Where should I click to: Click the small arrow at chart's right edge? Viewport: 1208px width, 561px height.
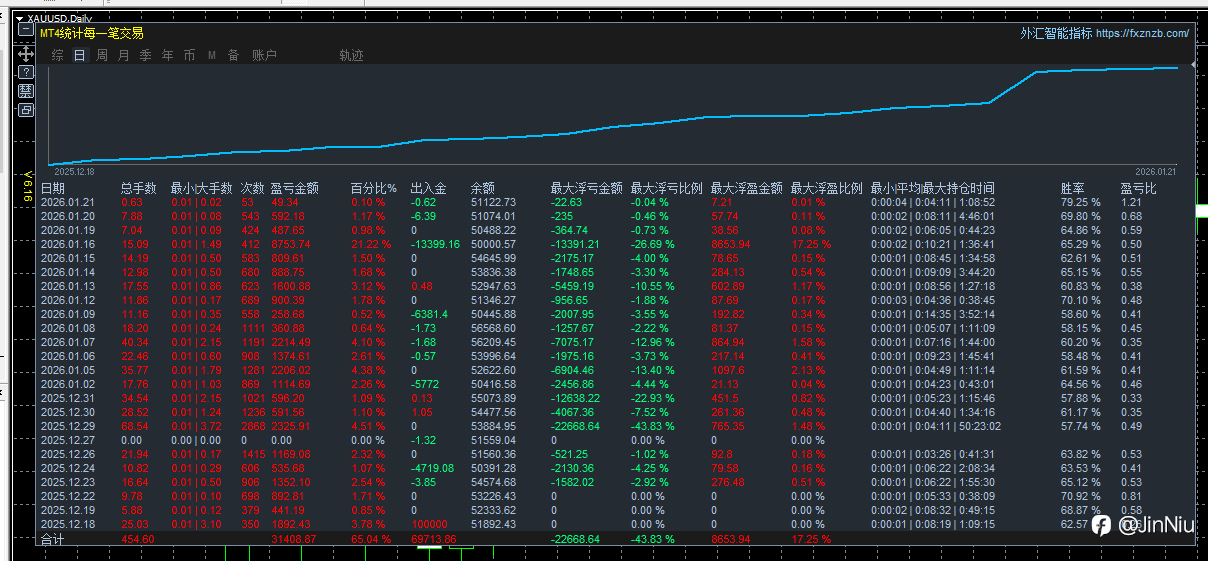1194,65
